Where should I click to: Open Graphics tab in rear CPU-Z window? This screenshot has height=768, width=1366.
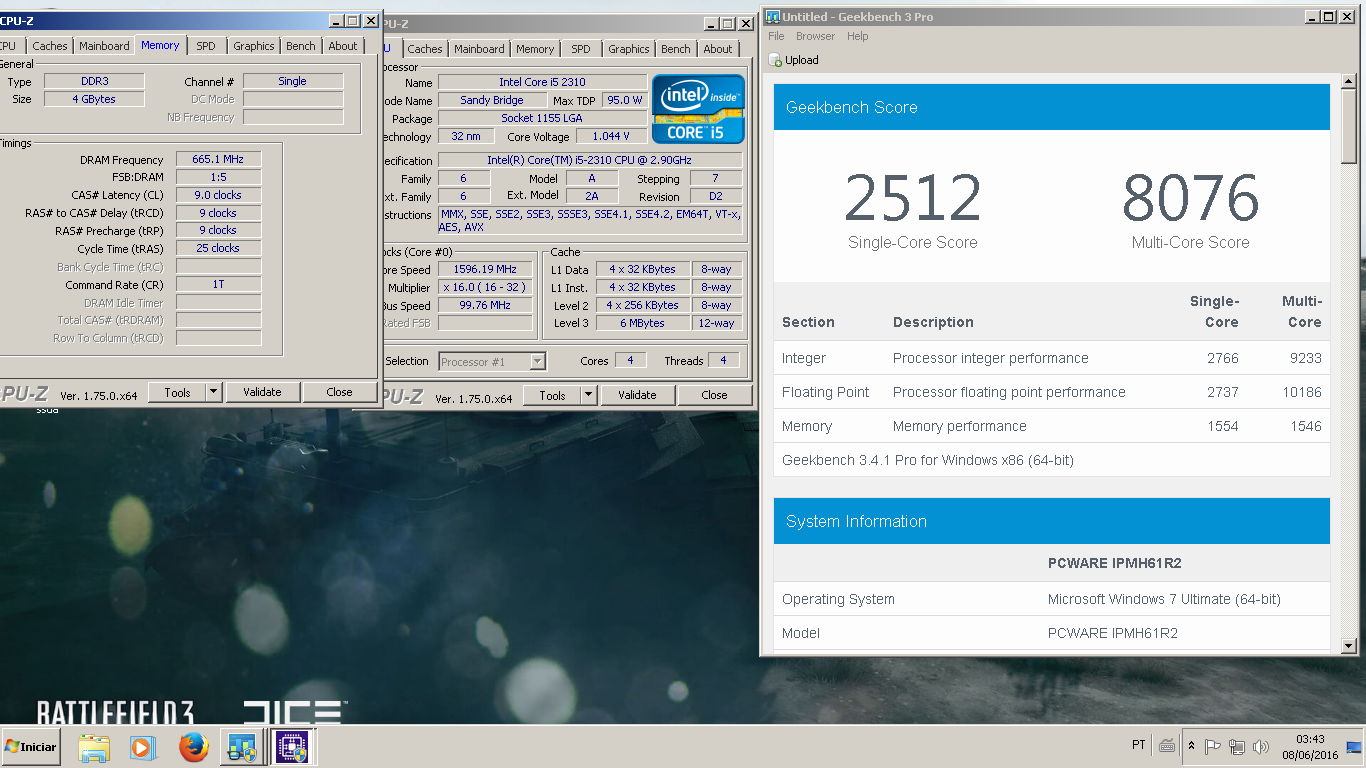coord(628,49)
